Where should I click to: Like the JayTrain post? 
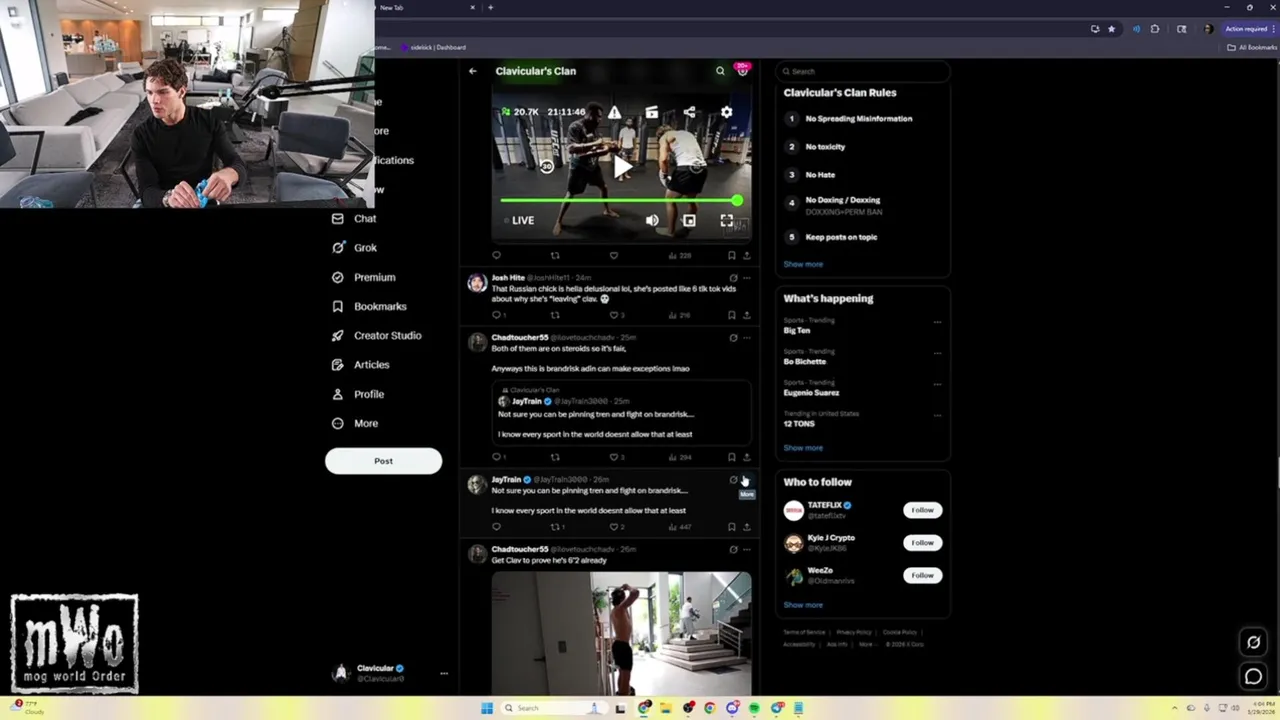point(614,527)
